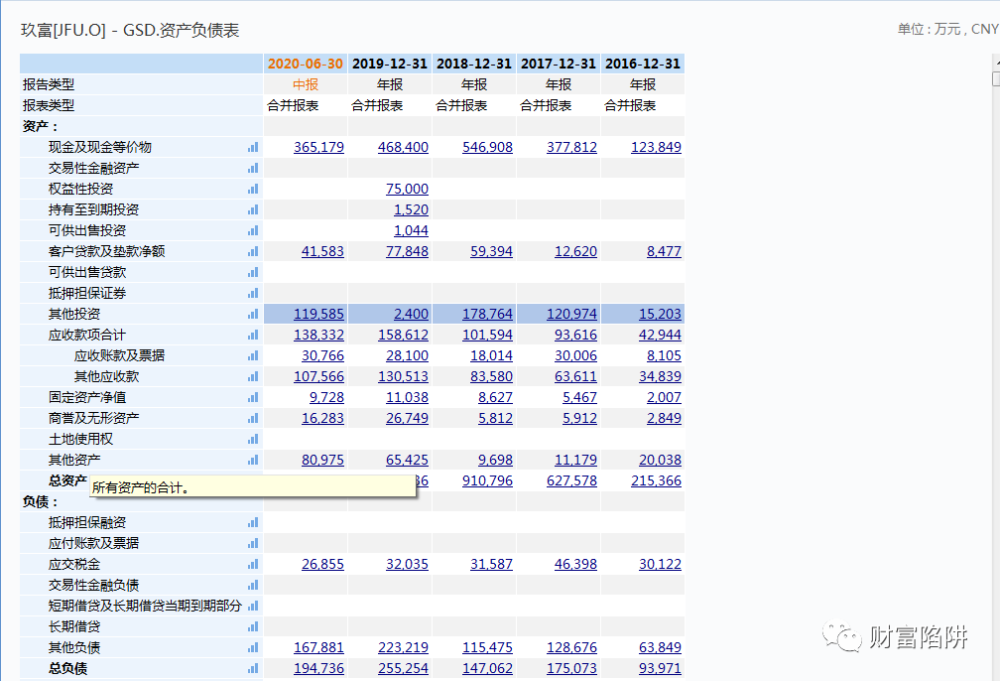
Task: Open chart icon for 其他负债 row
Action: pos(253,648)
